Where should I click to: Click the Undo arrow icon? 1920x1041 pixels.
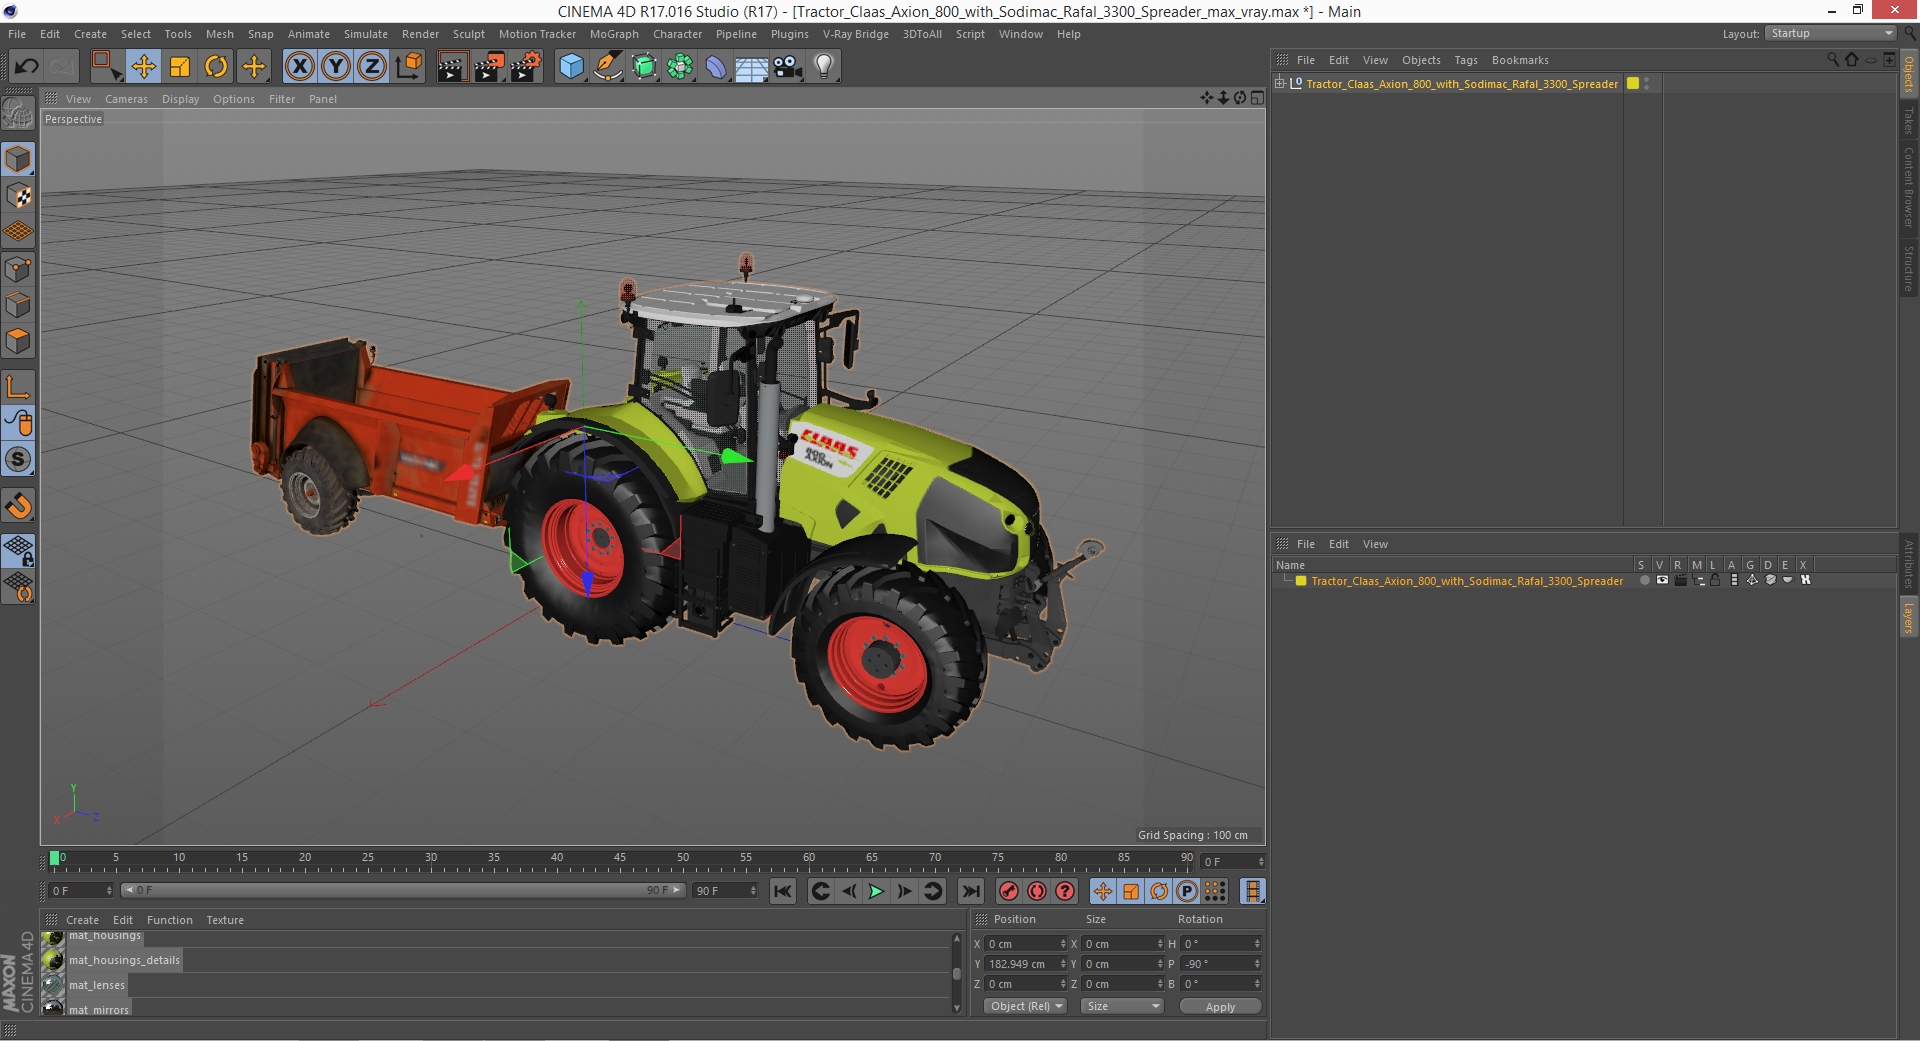pos(26,67)
